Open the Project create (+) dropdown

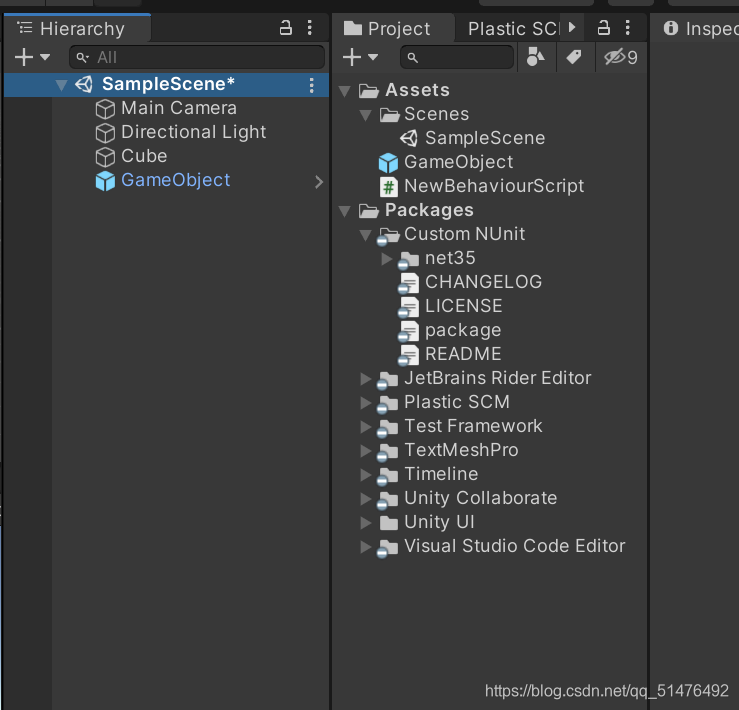tap(361, 57)
